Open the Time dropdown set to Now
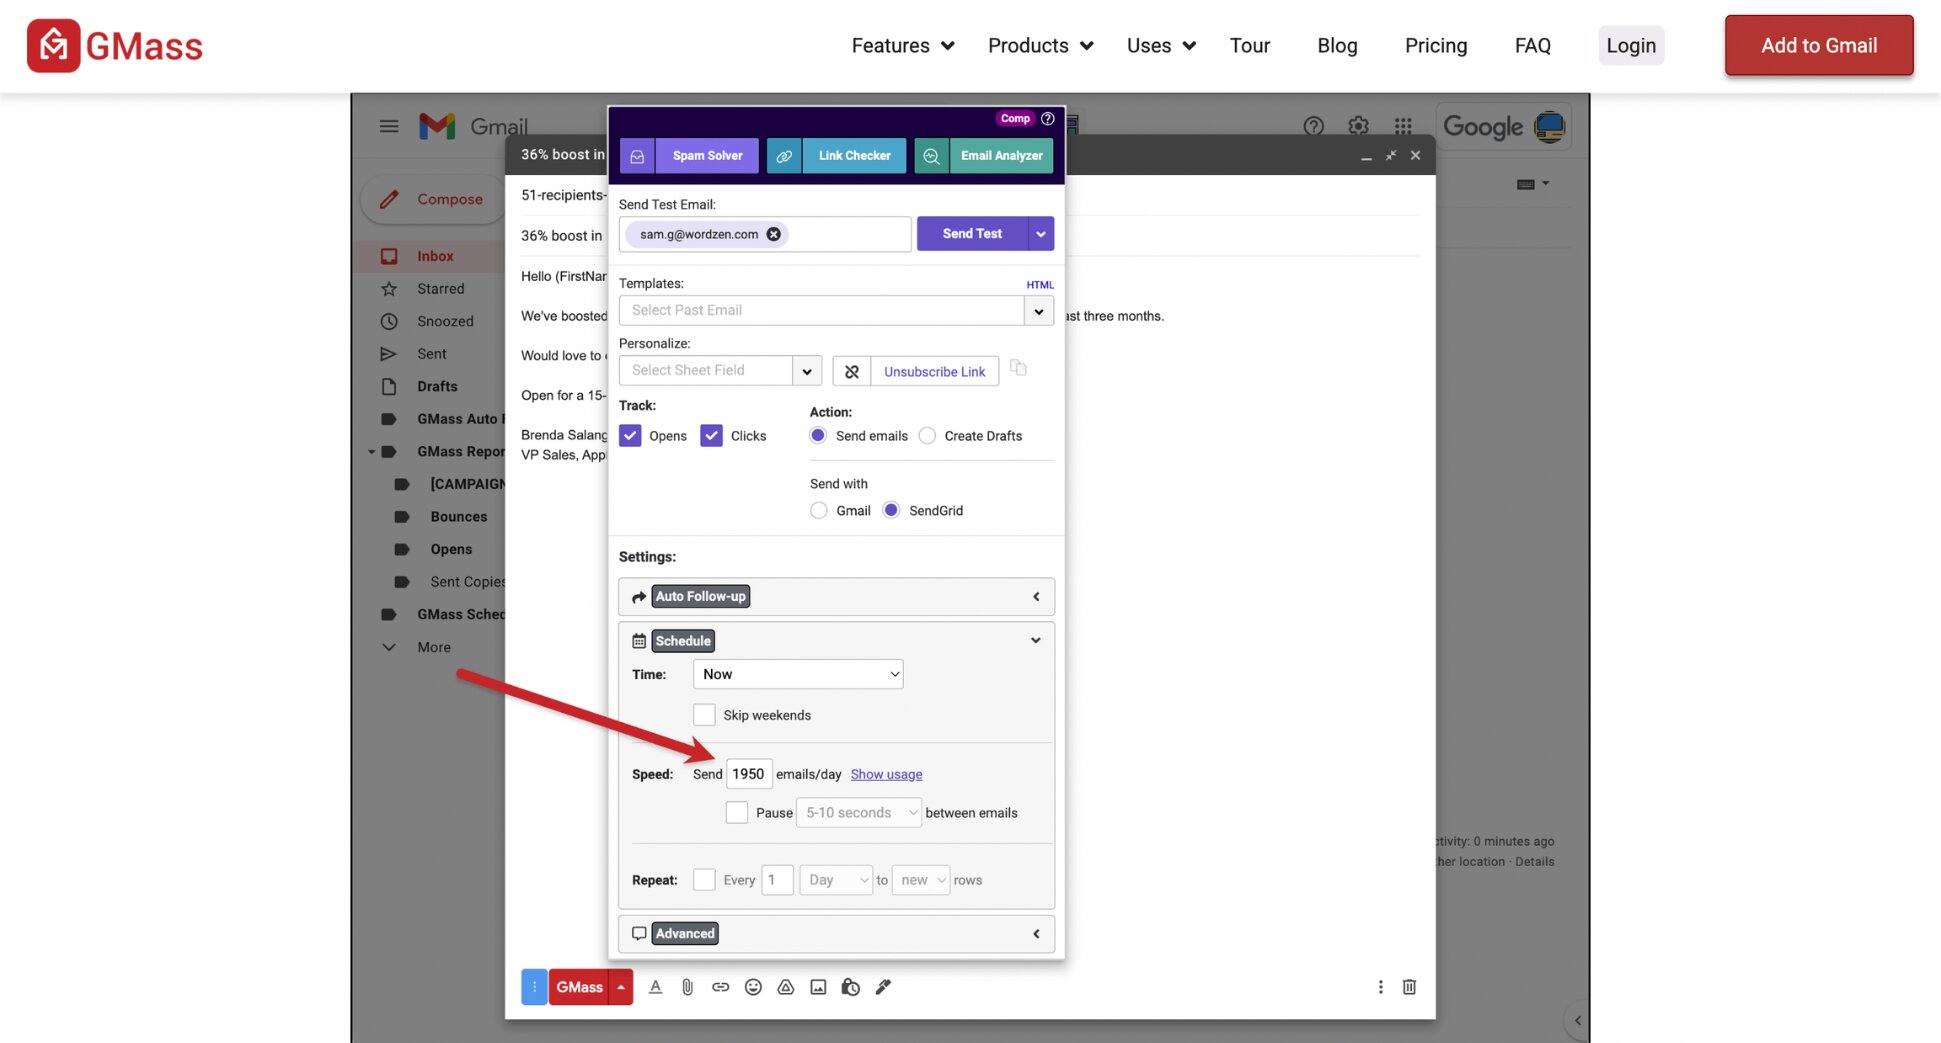Screen dimensions: 1941x1043 tap(798, 674)
